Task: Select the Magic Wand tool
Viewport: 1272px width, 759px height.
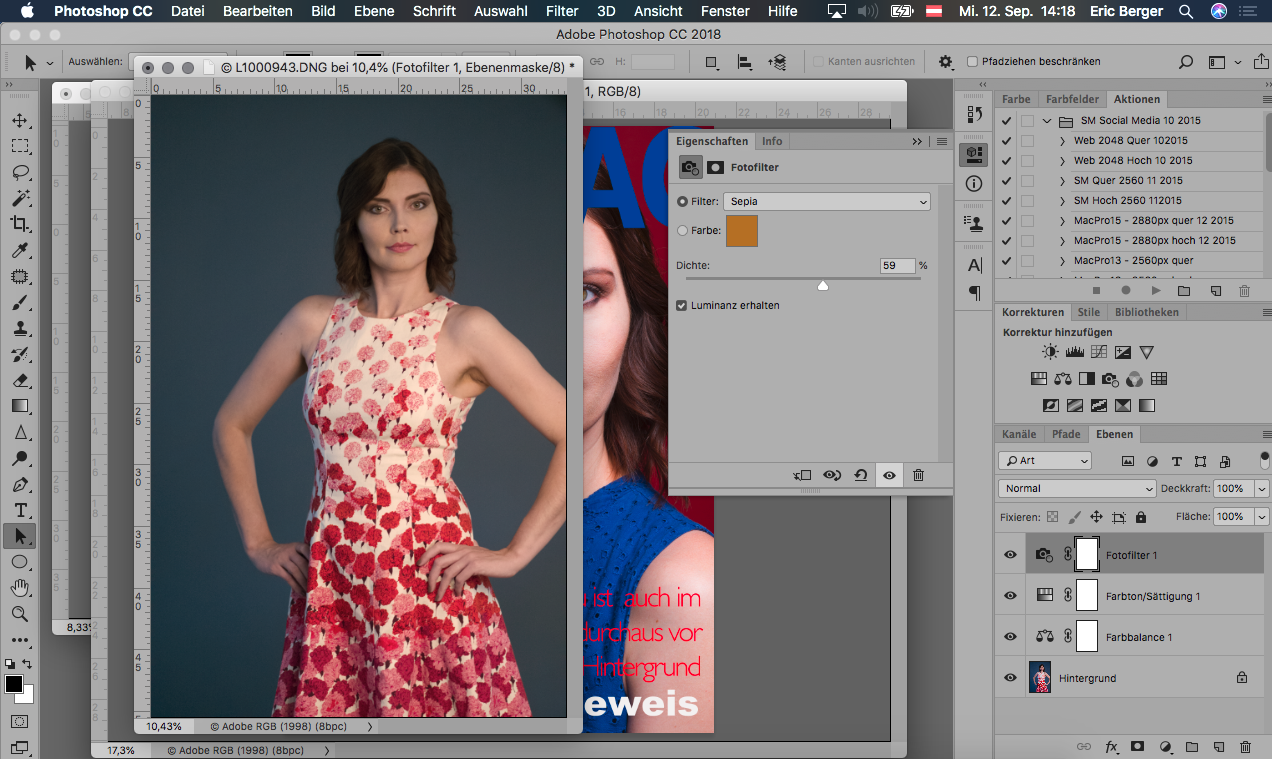Action: (x=20, y=198)
